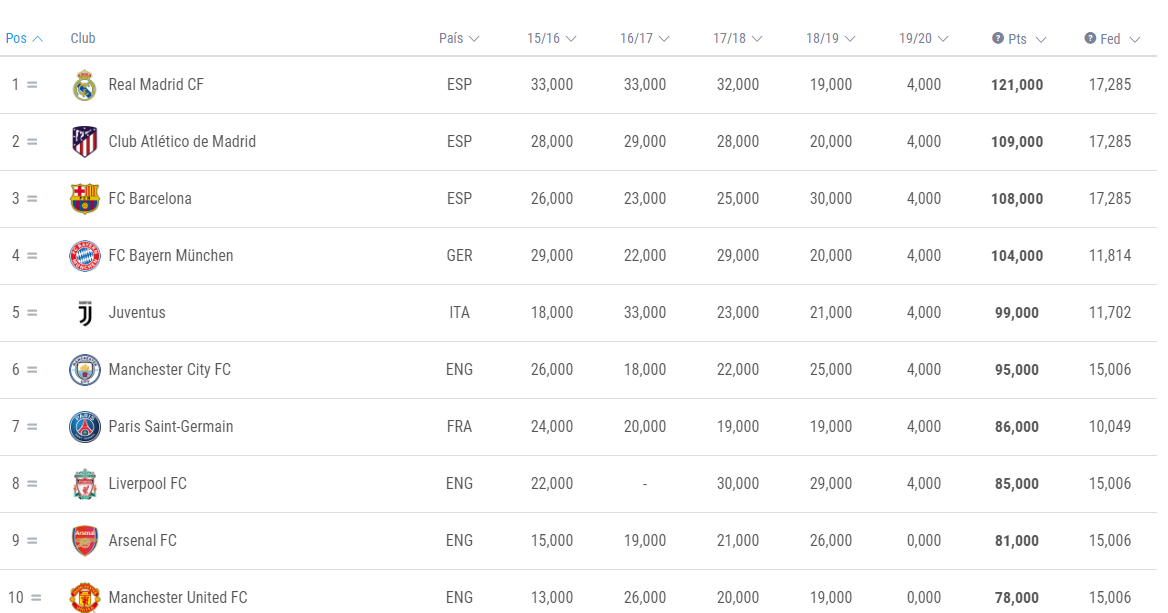Click the Manchester City crest icon
The image size is (1168, 613).
tap(85, 370)
